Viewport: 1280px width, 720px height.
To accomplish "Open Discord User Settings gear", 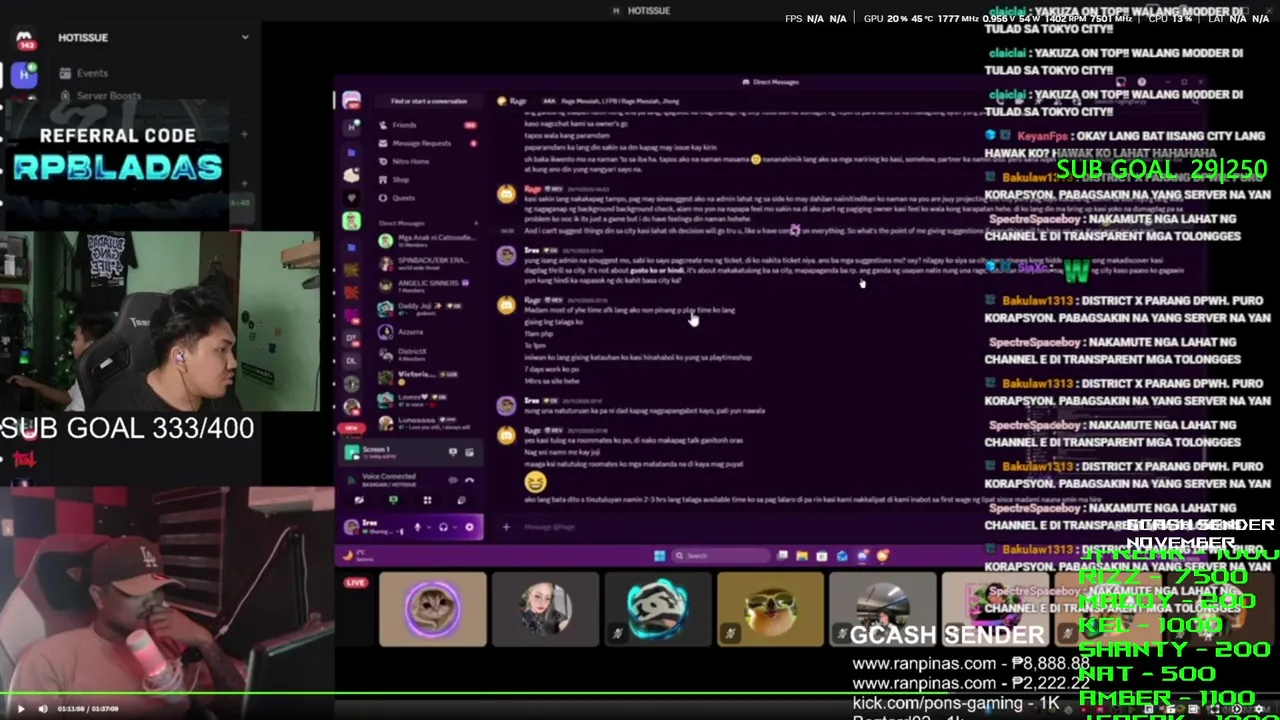I will tap(469, 527).
